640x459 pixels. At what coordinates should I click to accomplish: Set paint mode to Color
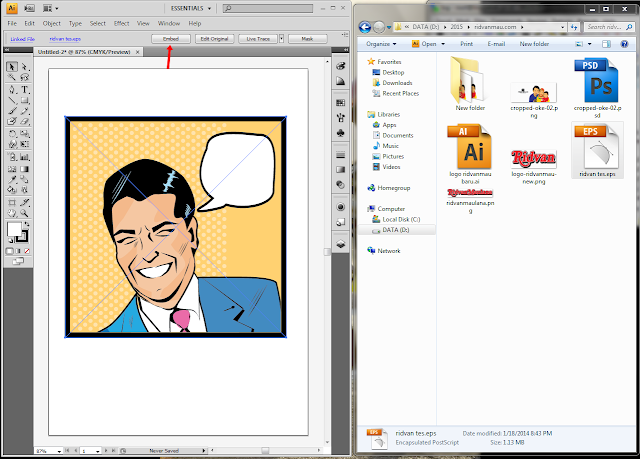pos(9,251)
